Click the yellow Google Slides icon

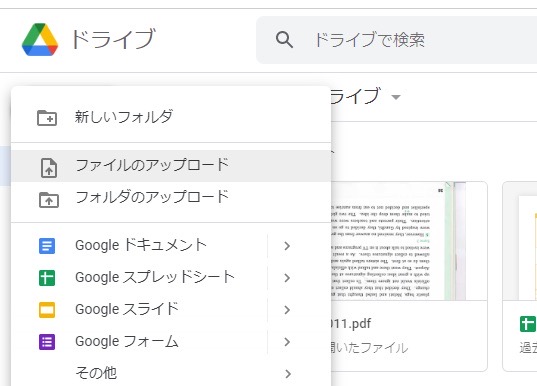coord(47,310)
